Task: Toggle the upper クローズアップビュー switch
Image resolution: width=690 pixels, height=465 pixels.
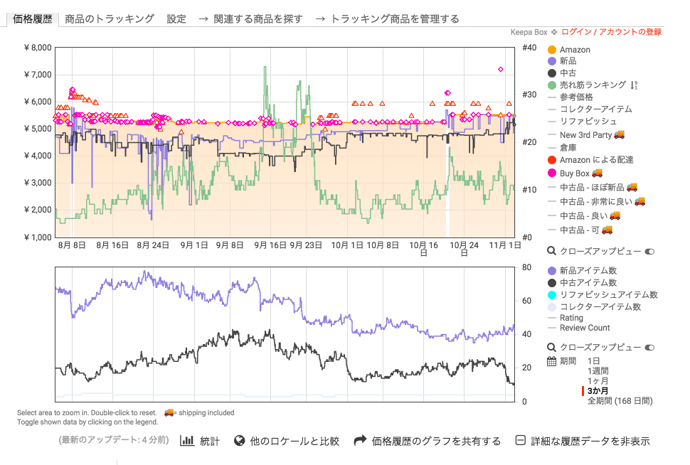Action: click(649, 252)
